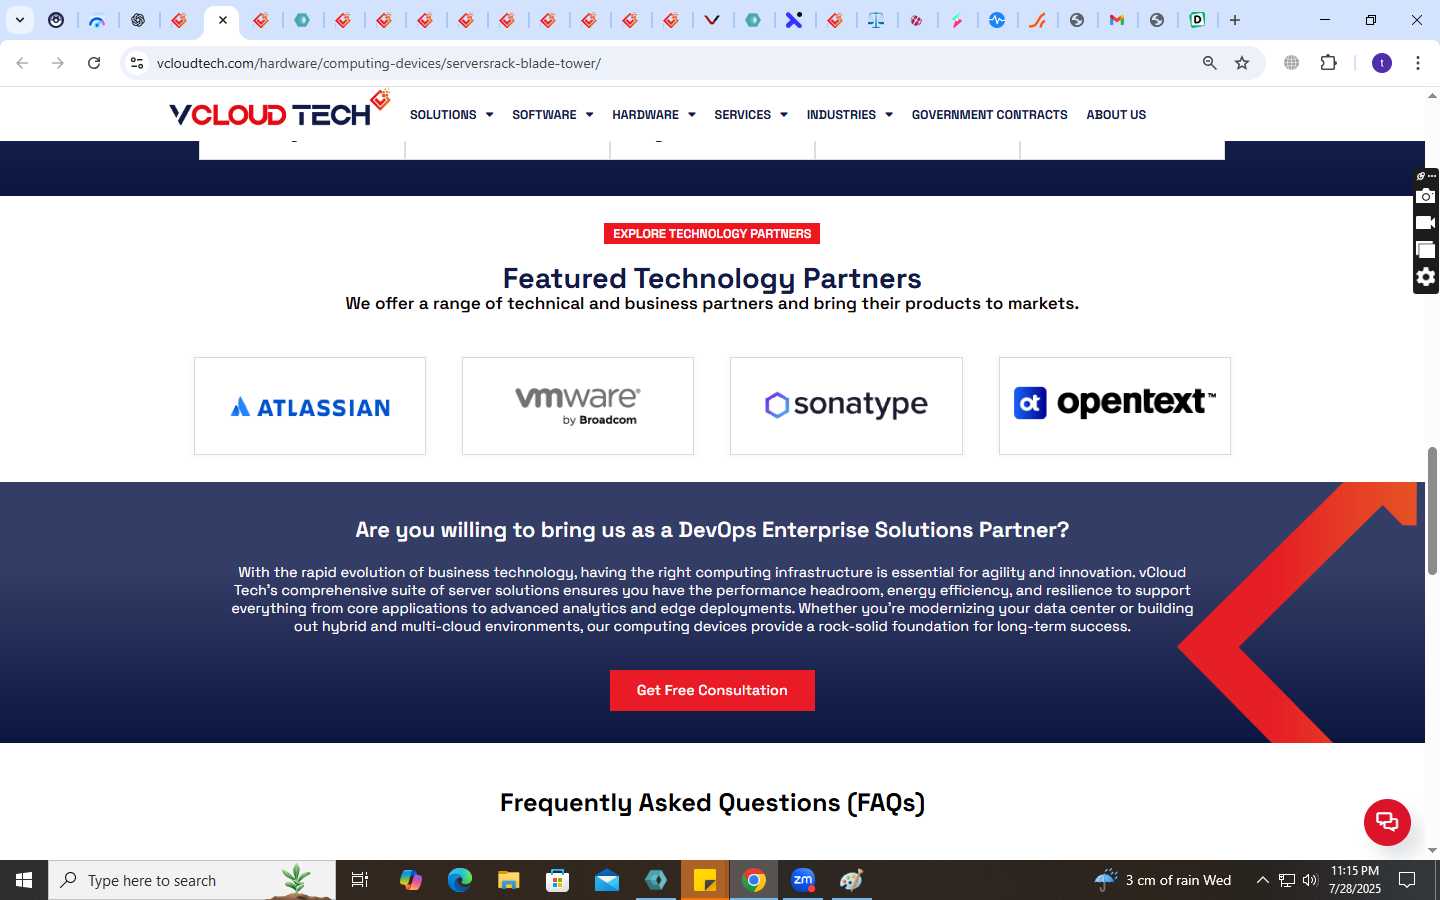Switch to the ChatGPT tab
The width and height of the screenshot is (1440, 900).
138,20
